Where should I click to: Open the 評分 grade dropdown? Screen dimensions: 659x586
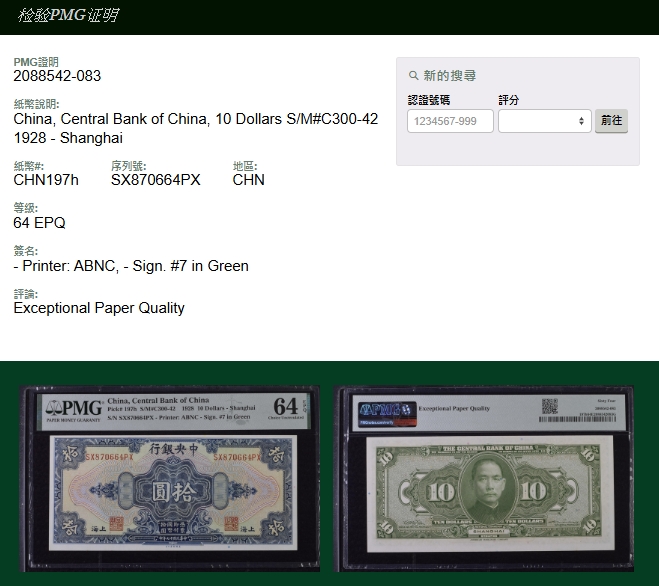pyautogui.click(x=545, y=121)
